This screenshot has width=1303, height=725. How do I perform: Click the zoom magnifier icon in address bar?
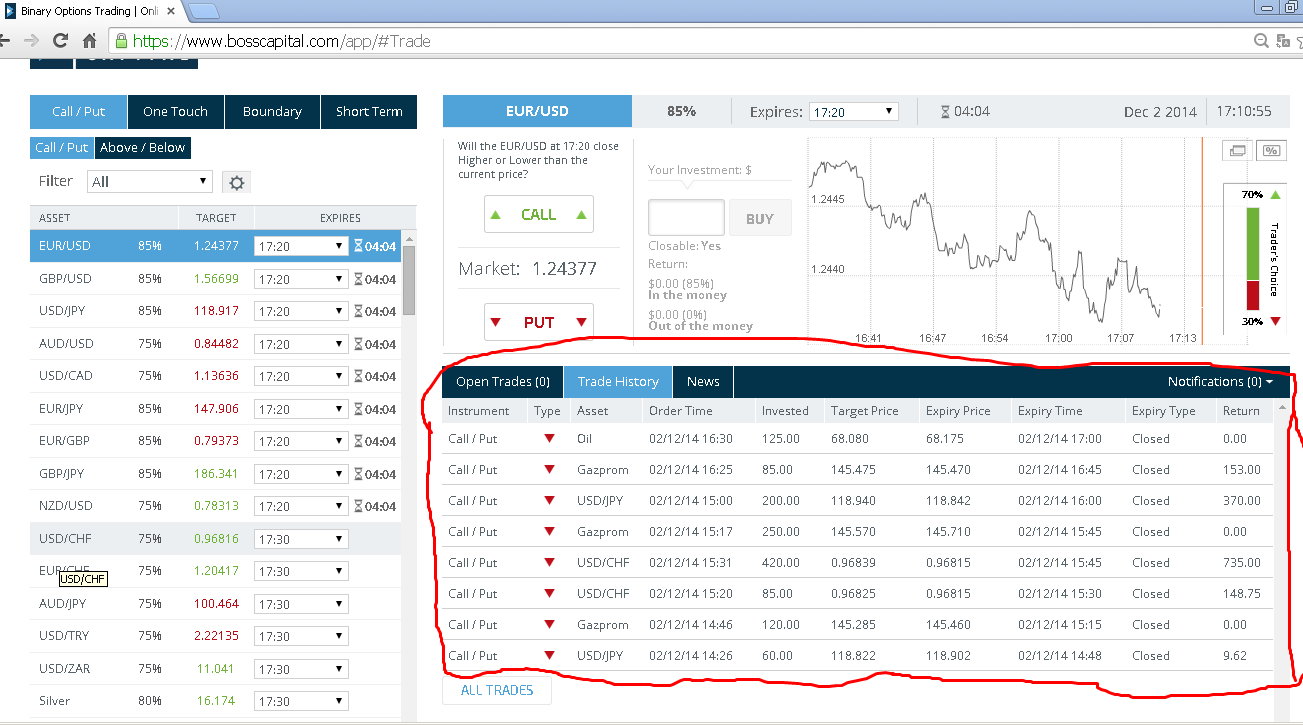[x=1262, y=41]
